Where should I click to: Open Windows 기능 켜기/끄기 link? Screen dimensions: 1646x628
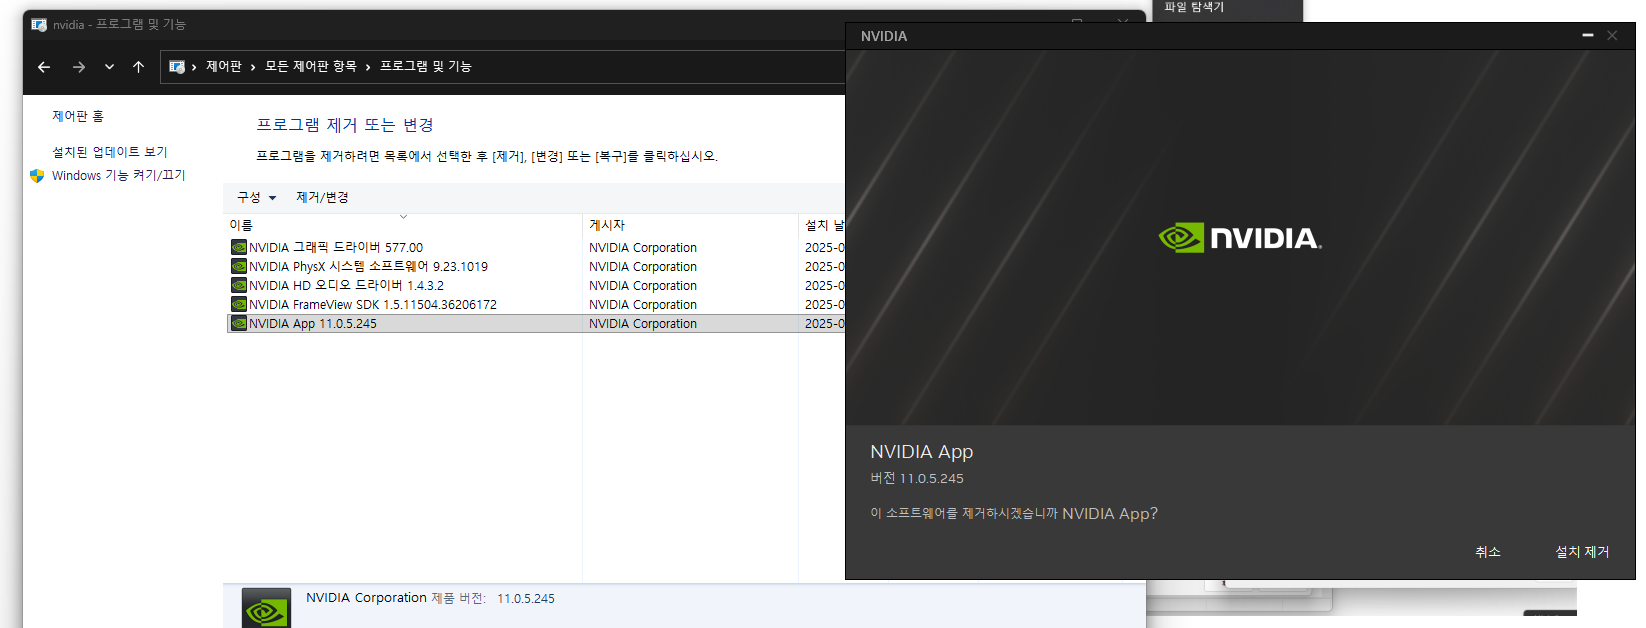pyautogui.click(x=118, y=175)
